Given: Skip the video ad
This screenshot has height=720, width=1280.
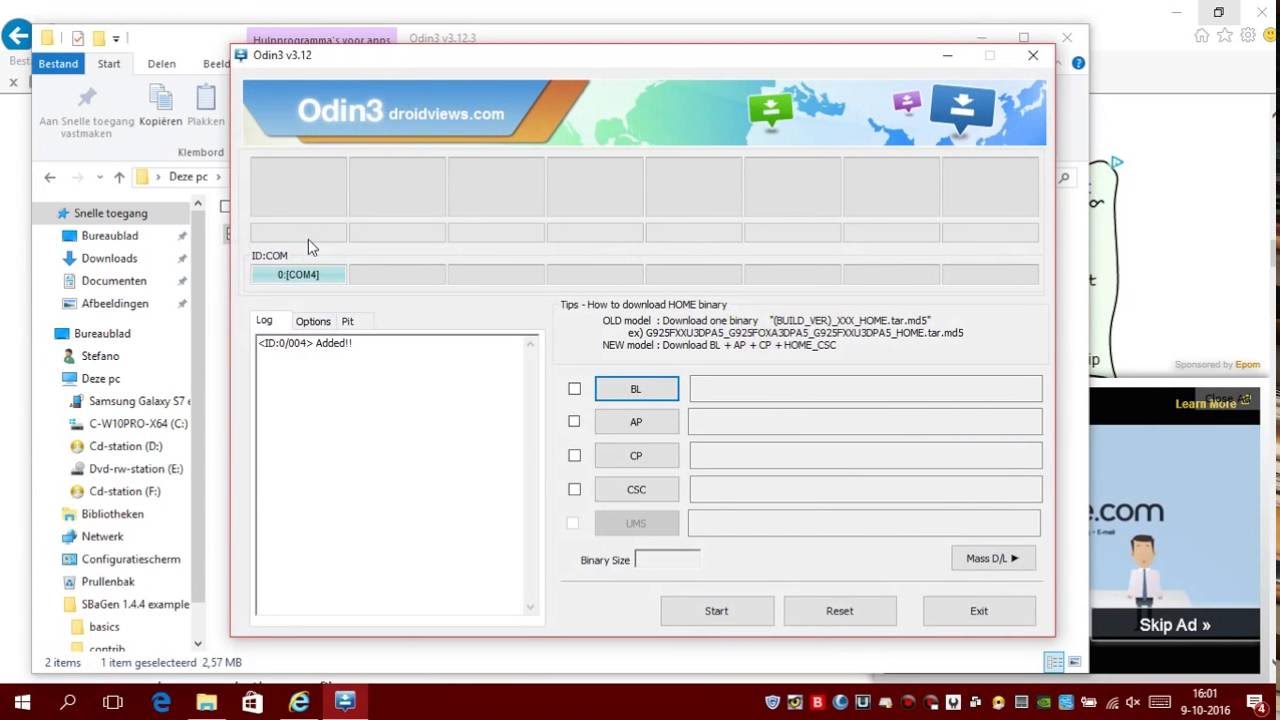Looking at the screenshot, I should [x=1175, y=625].
